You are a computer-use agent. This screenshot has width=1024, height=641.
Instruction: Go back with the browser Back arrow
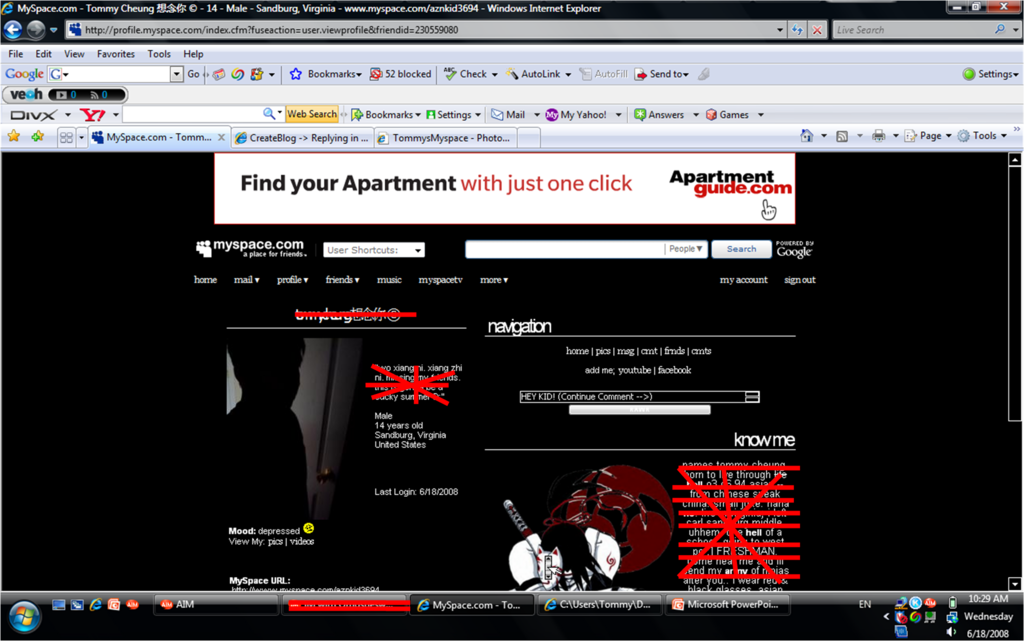tap(13, 29)
